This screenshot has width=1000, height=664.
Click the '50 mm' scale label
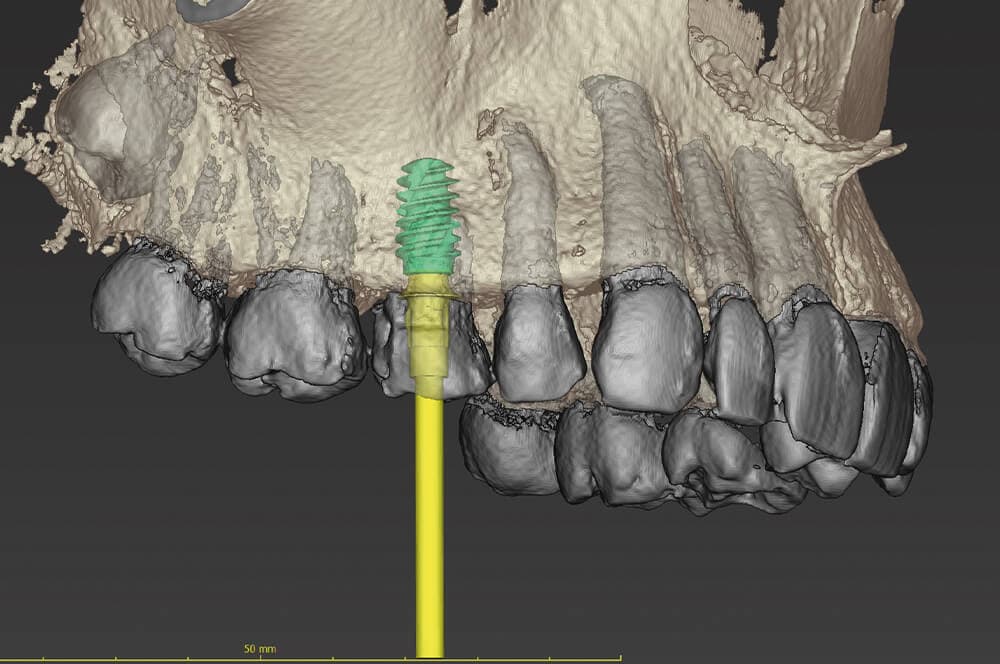click(260, 649)
